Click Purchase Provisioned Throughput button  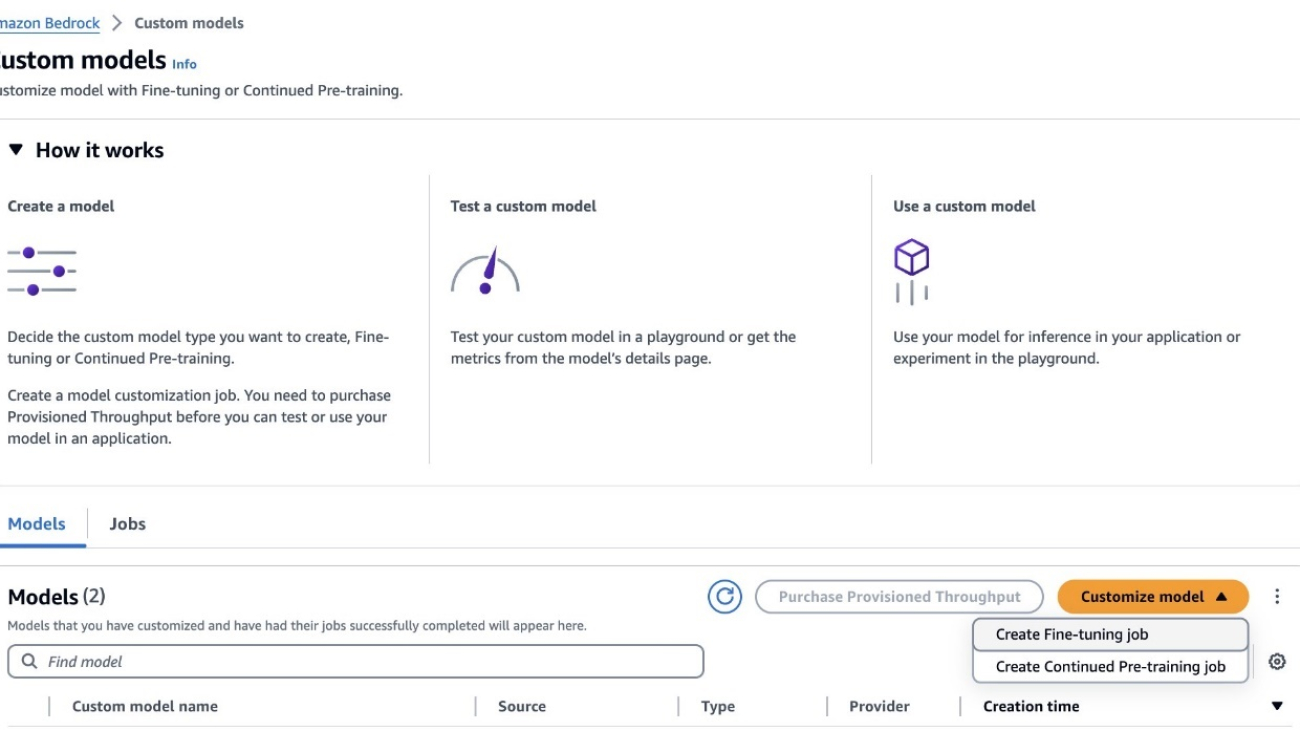pyautogui.click(x=899, y=597)
